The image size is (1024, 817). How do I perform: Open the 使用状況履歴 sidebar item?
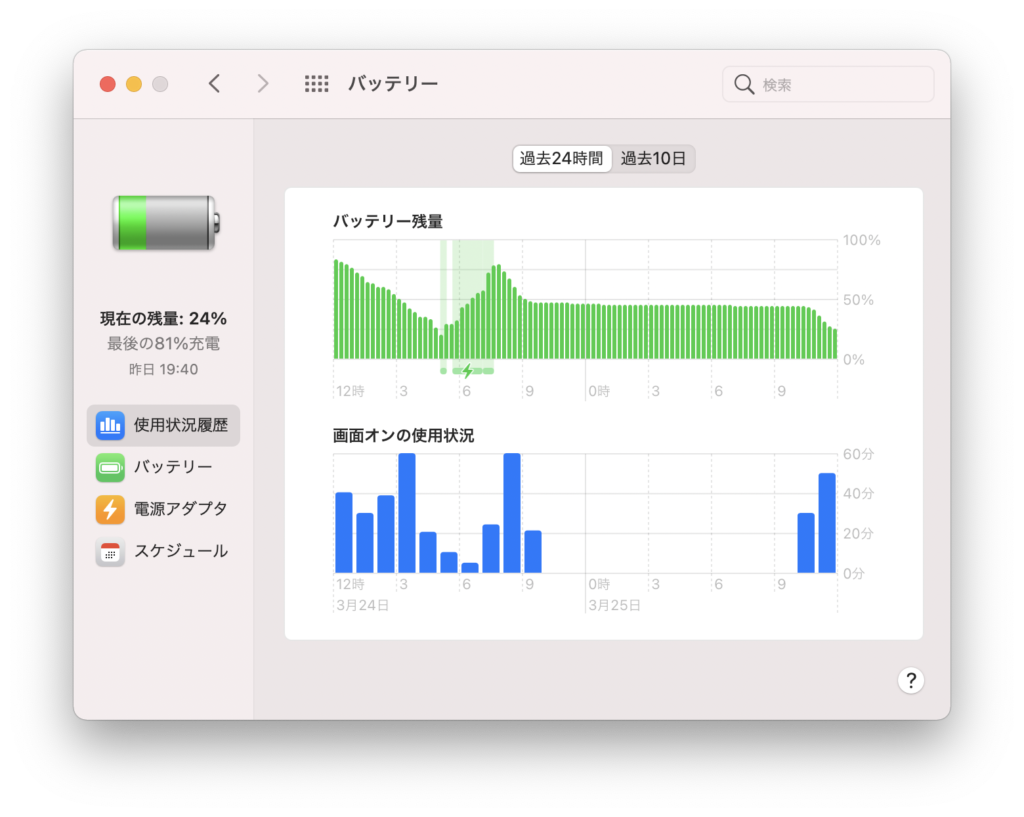click(x=163, y=425)
